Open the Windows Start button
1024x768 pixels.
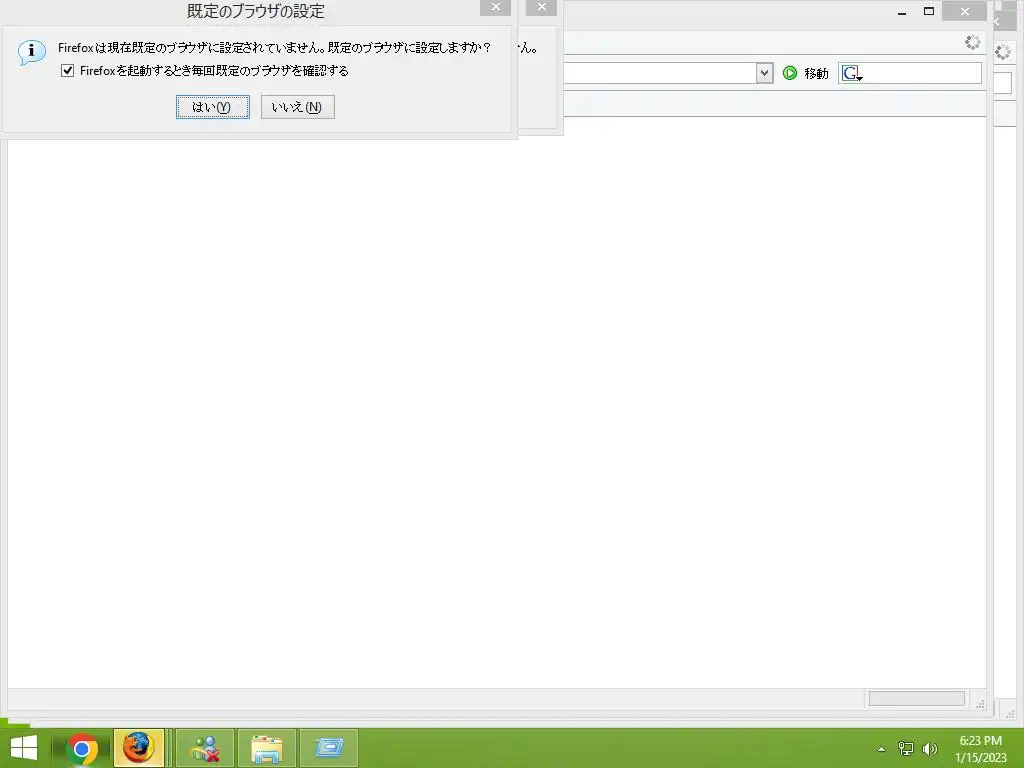24,748
